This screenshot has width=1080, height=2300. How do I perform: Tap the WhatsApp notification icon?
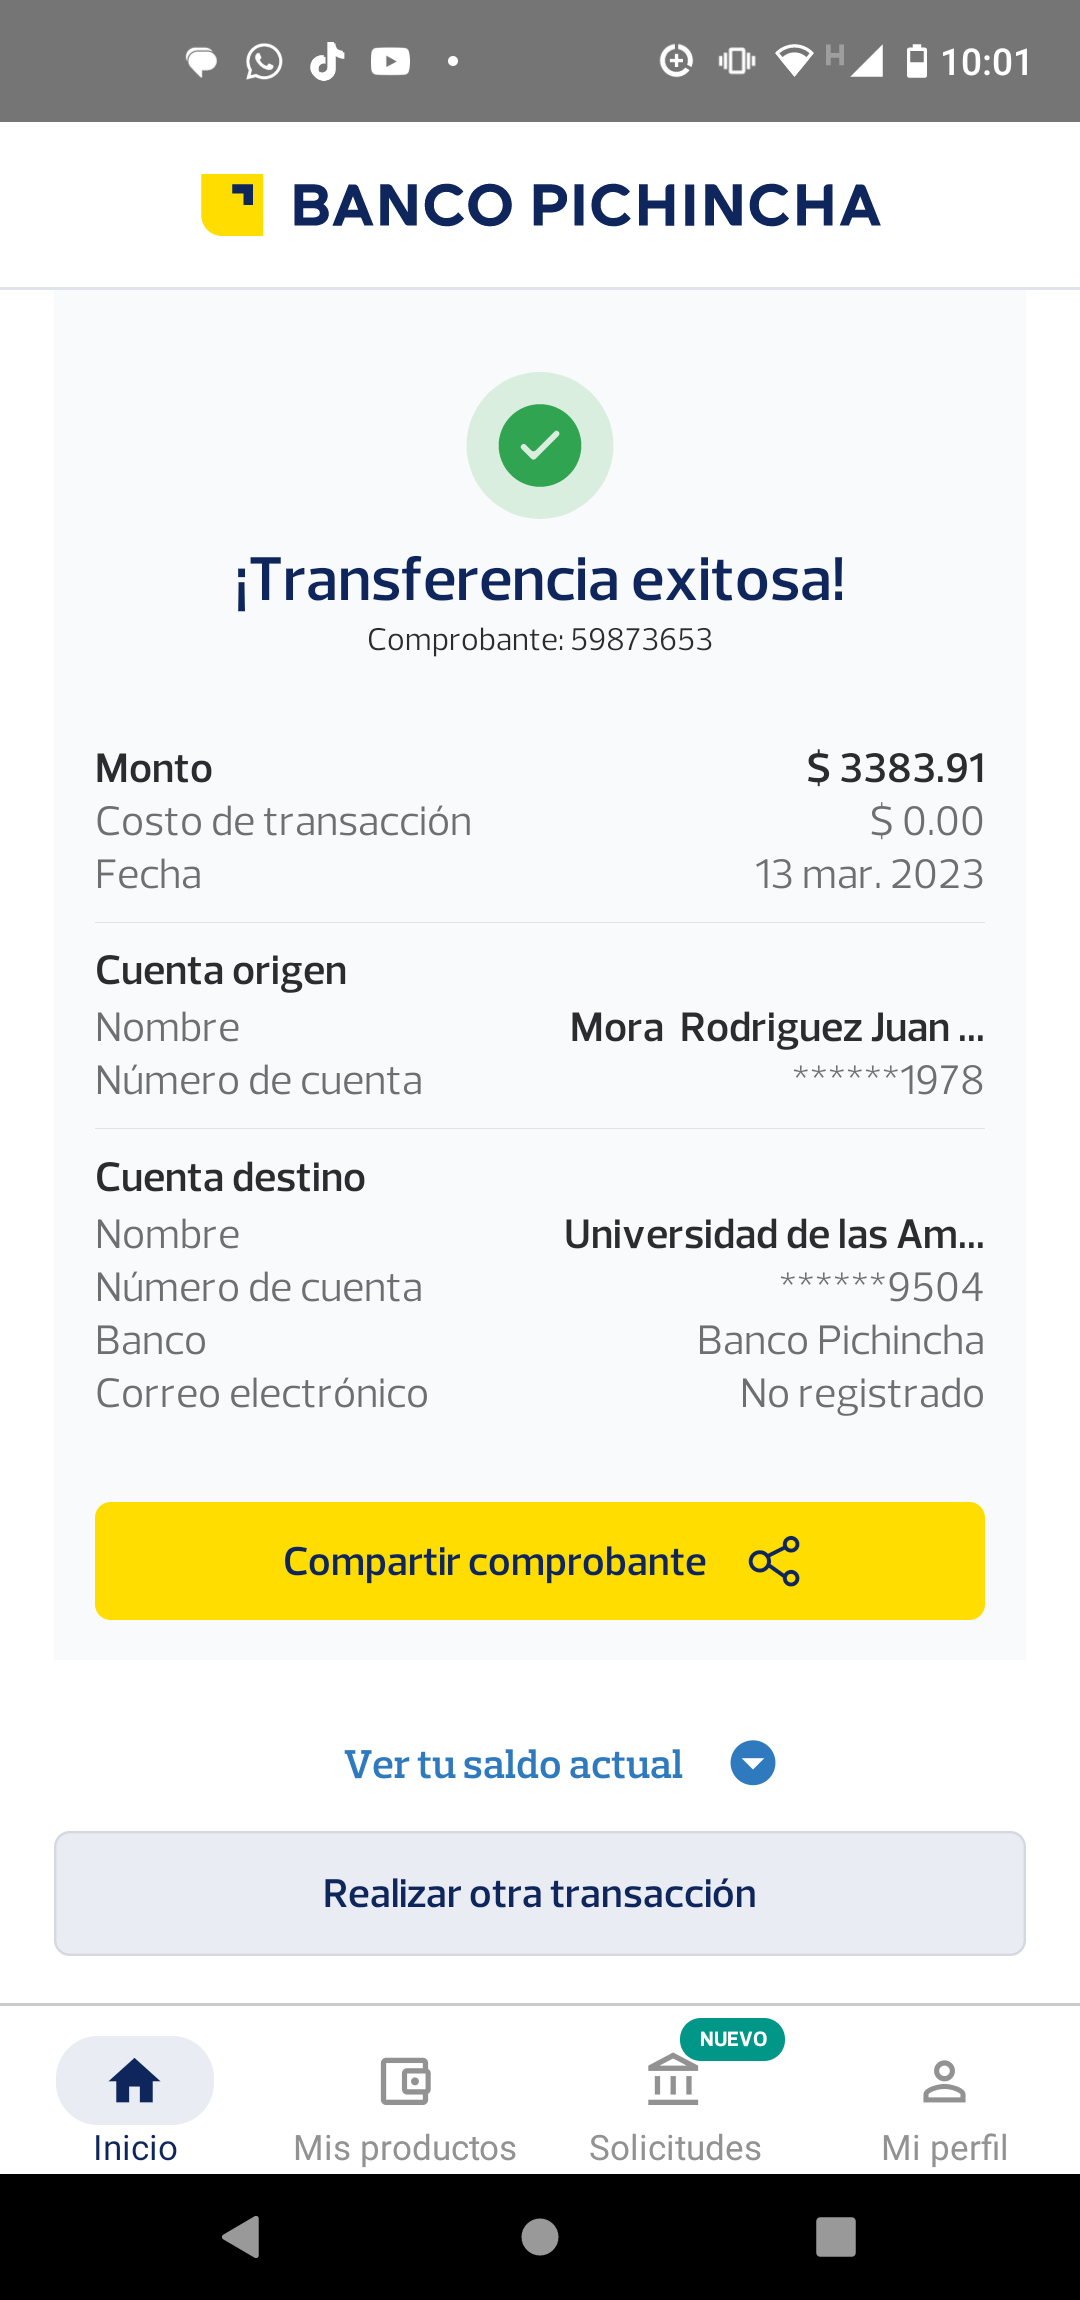click(x=264, y=62)
